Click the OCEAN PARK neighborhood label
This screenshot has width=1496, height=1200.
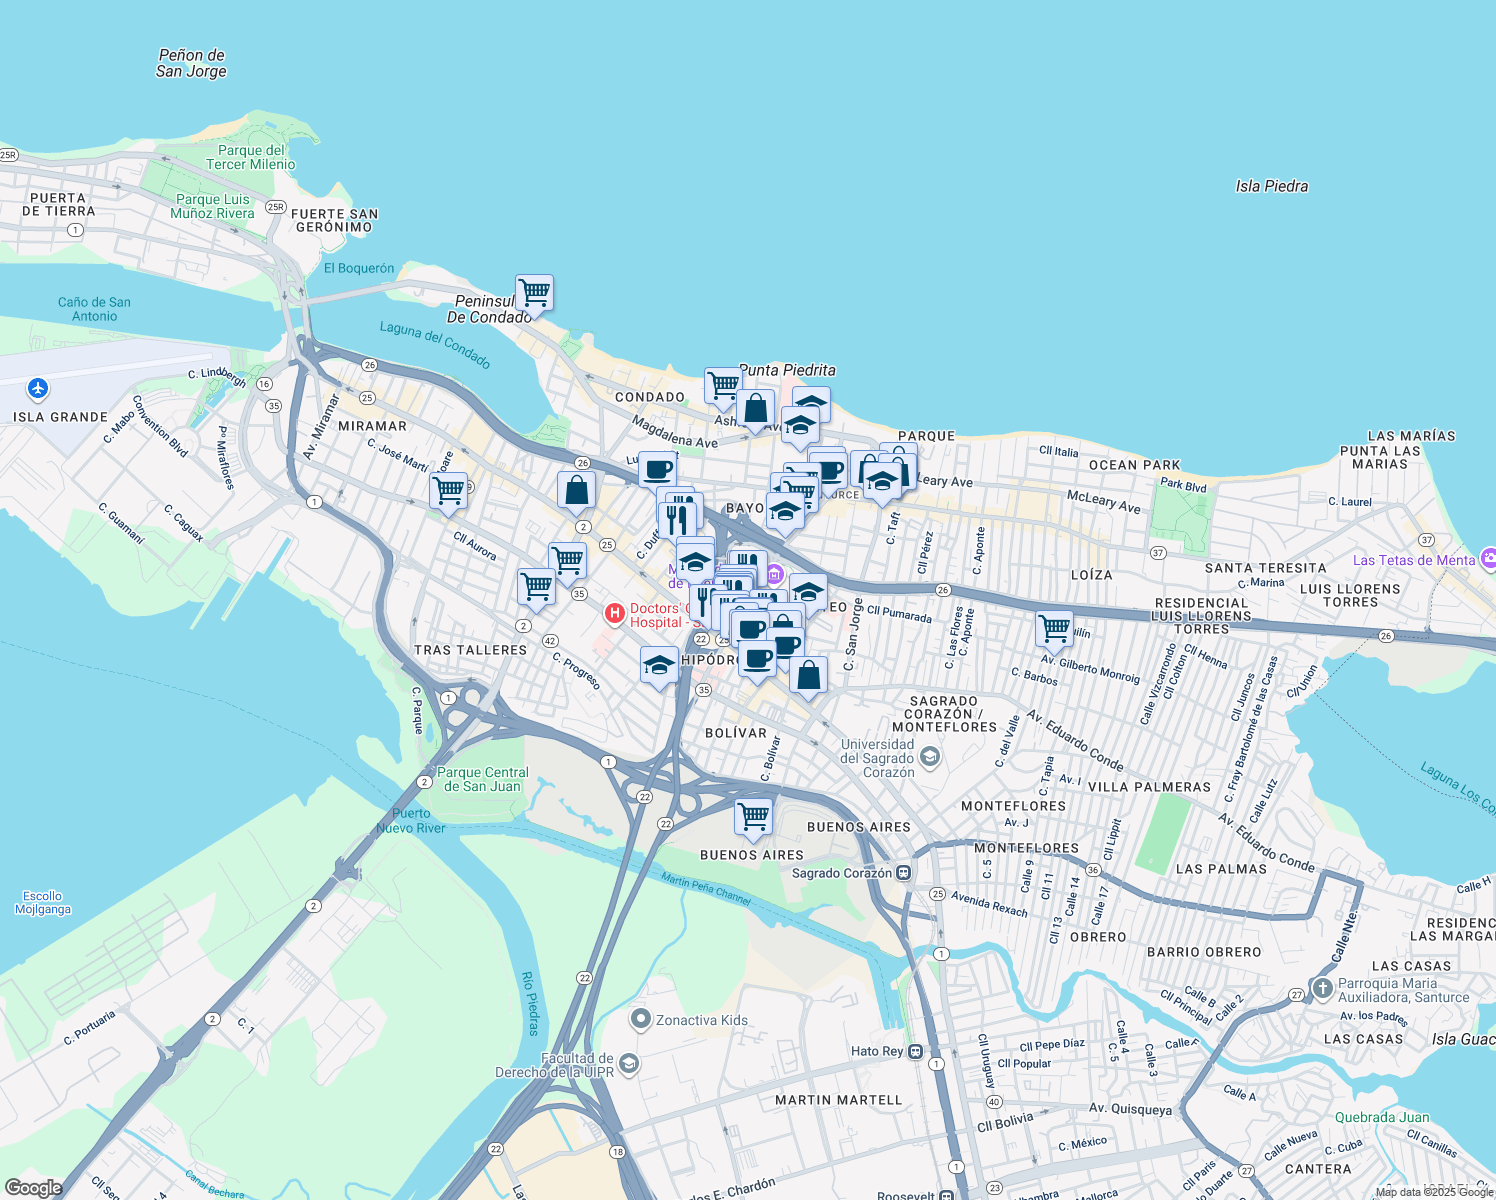[x=1135, y=465]
